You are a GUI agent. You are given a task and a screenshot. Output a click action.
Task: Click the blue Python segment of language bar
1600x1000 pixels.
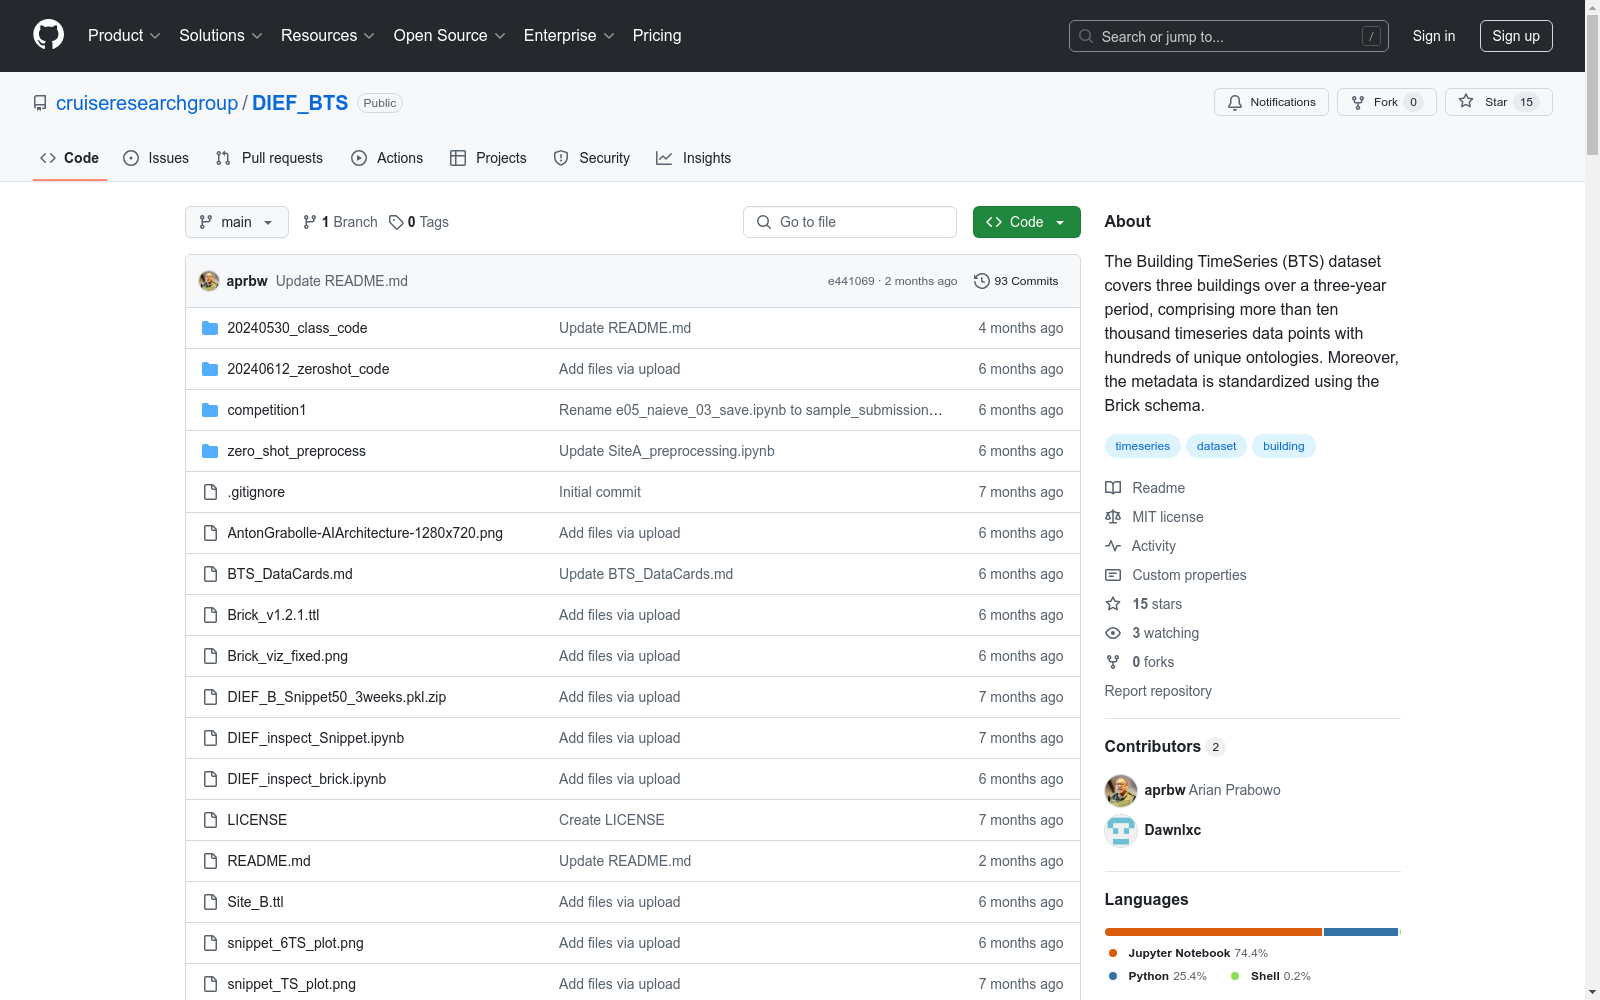(1360, 932)
